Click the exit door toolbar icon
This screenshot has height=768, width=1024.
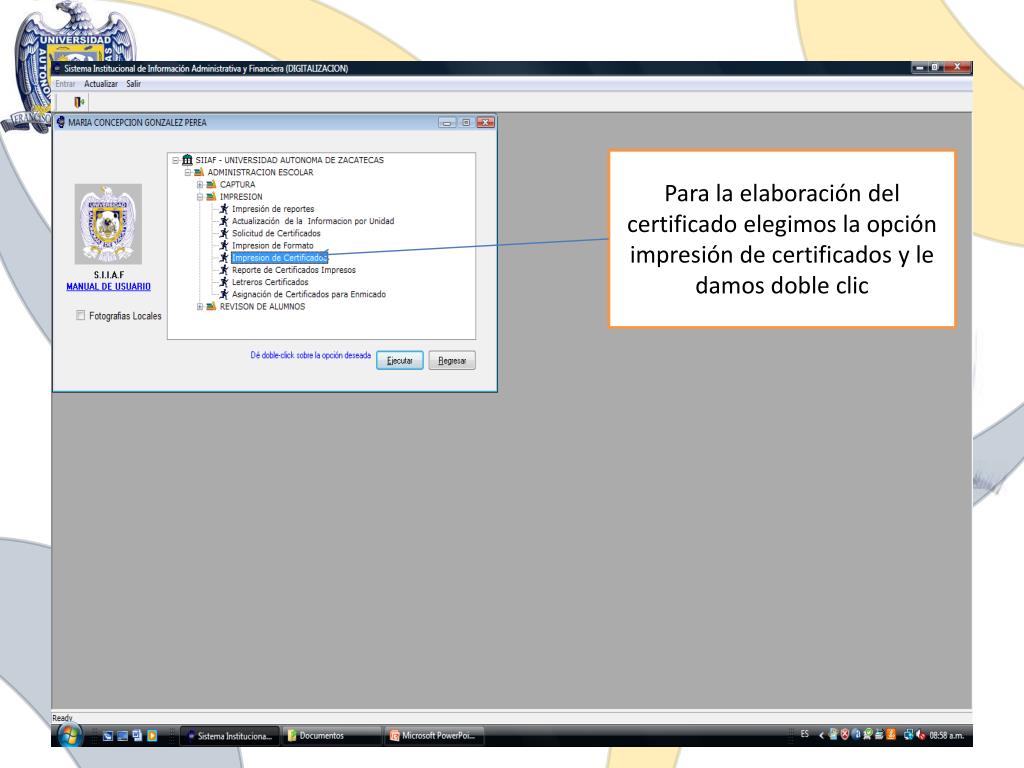(x=80, y=102)
